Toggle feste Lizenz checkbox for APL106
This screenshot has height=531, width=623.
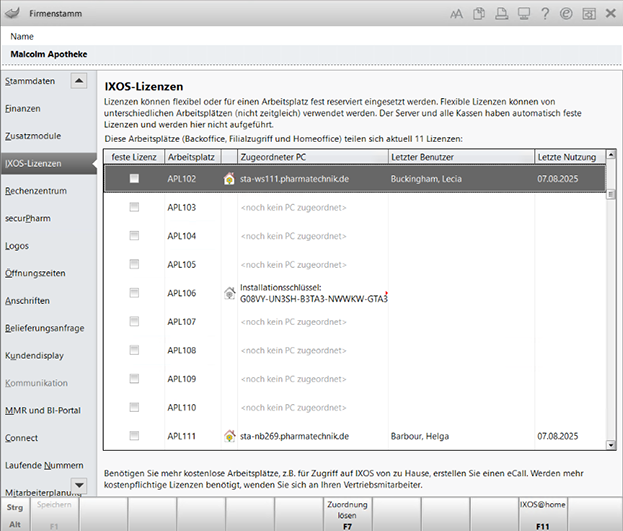134,293
